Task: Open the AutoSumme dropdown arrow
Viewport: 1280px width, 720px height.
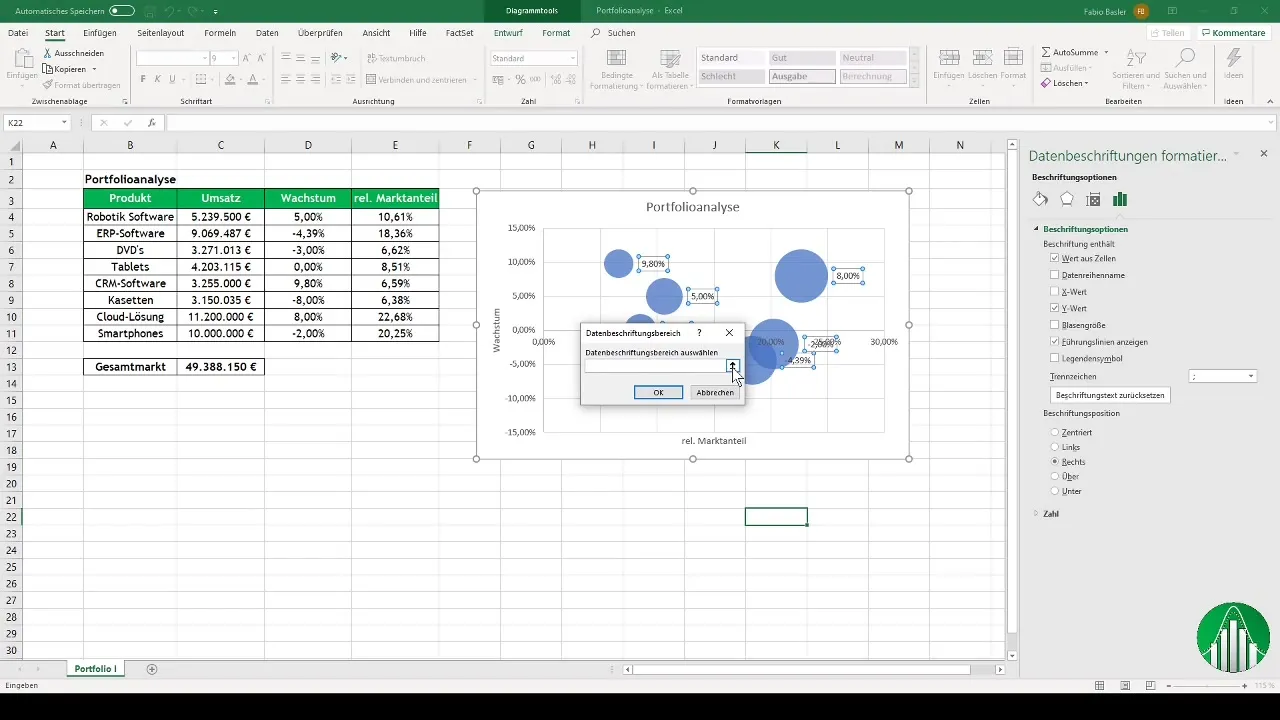Action: (x=1104, y=52)
